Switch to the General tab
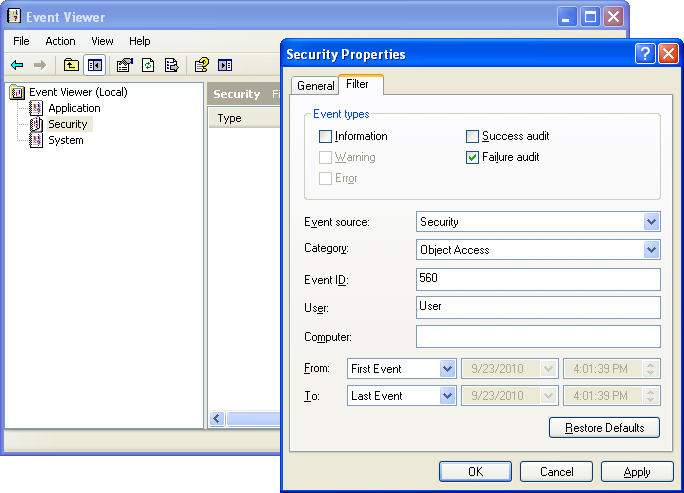Viewport: 684px width, 493px height. pos(316,86)
